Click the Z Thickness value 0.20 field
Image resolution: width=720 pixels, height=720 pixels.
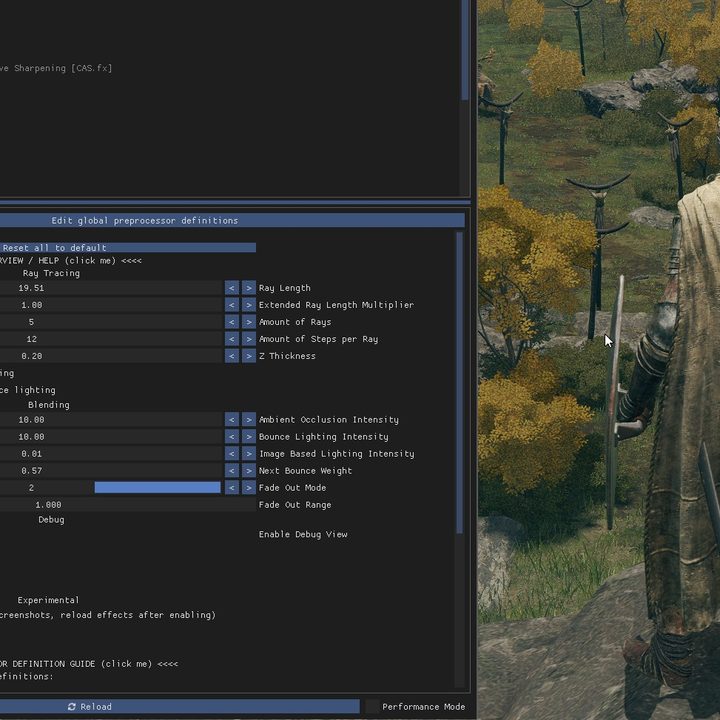(111, 356)
